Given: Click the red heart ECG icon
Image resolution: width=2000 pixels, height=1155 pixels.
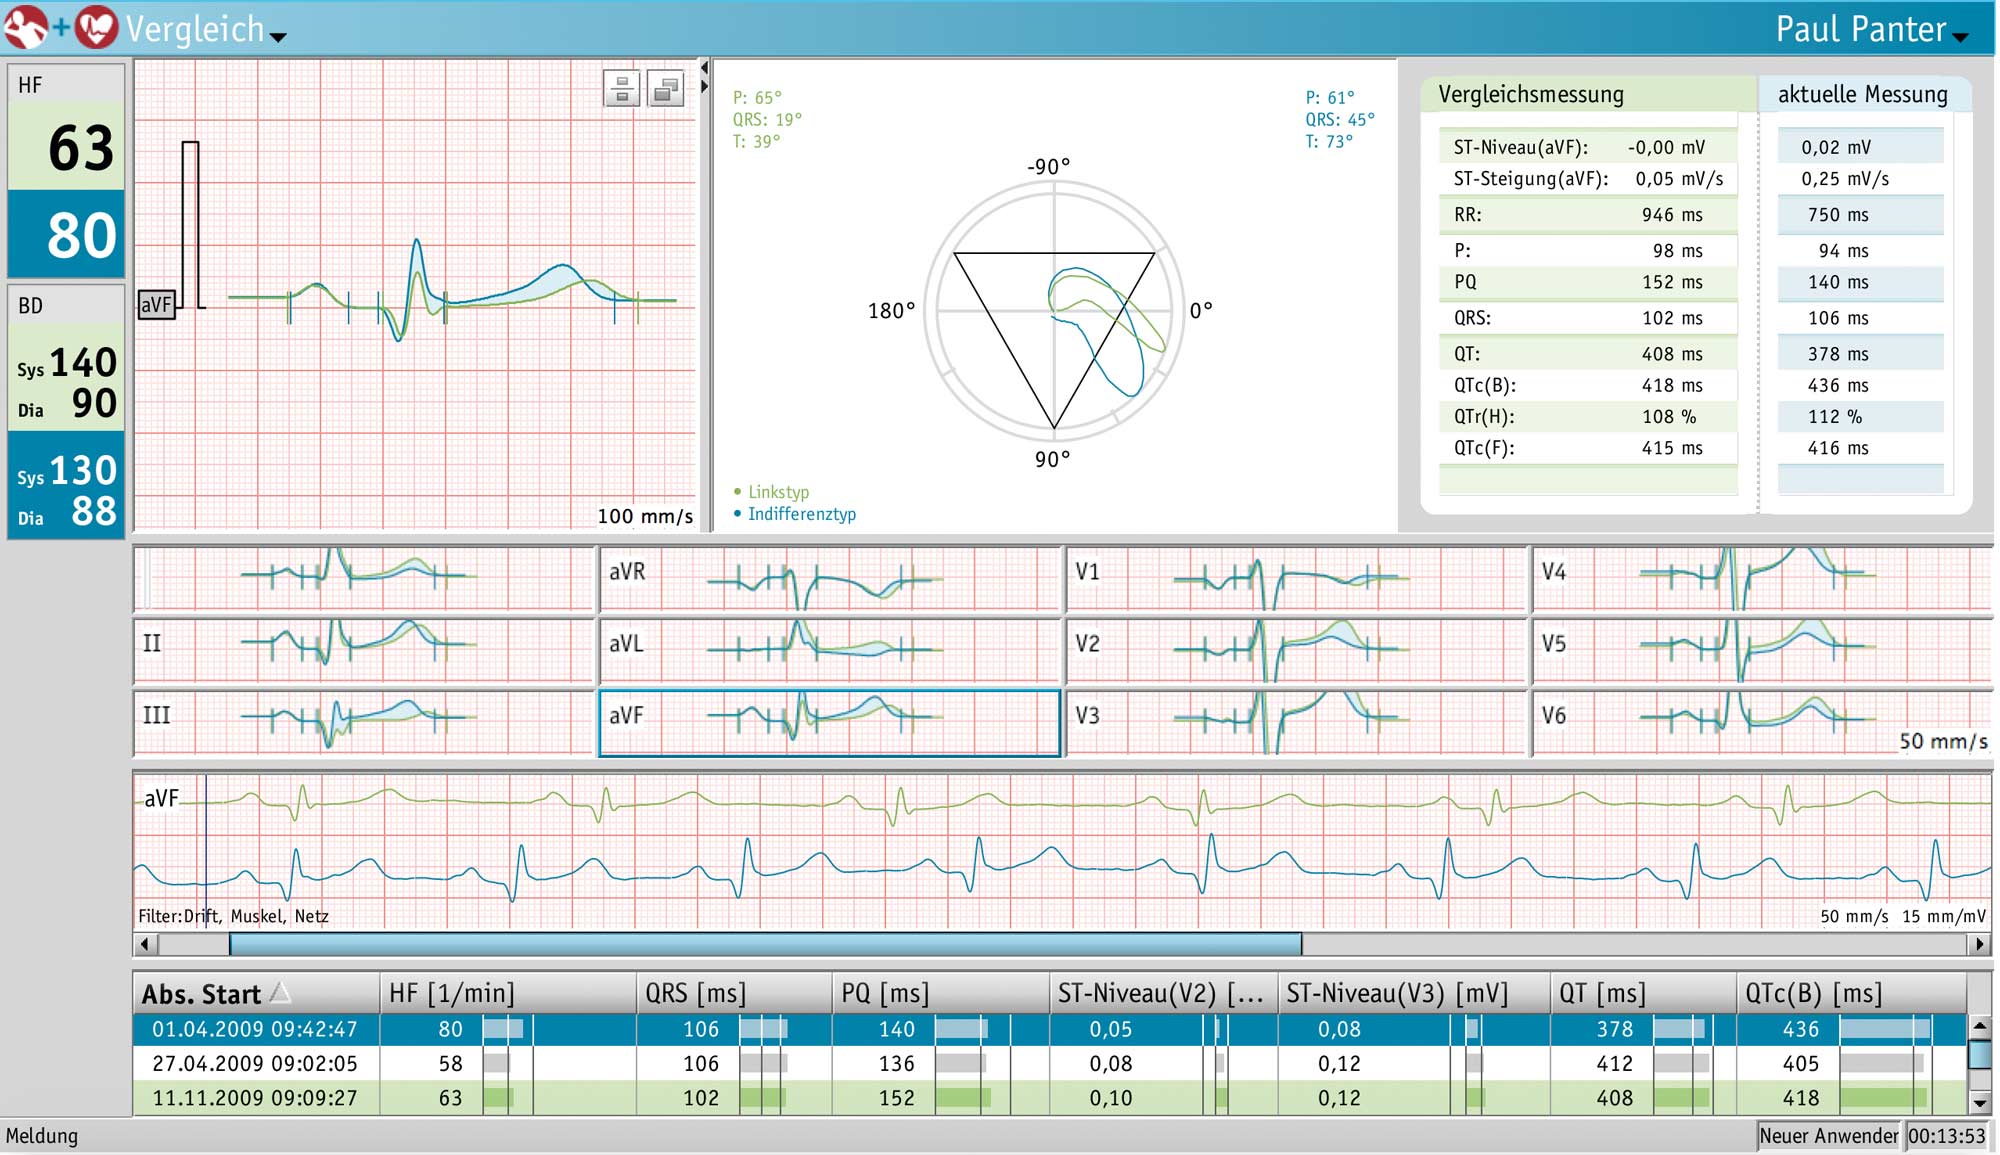Looking at the screenshot, I should click(x=95, y=25).
